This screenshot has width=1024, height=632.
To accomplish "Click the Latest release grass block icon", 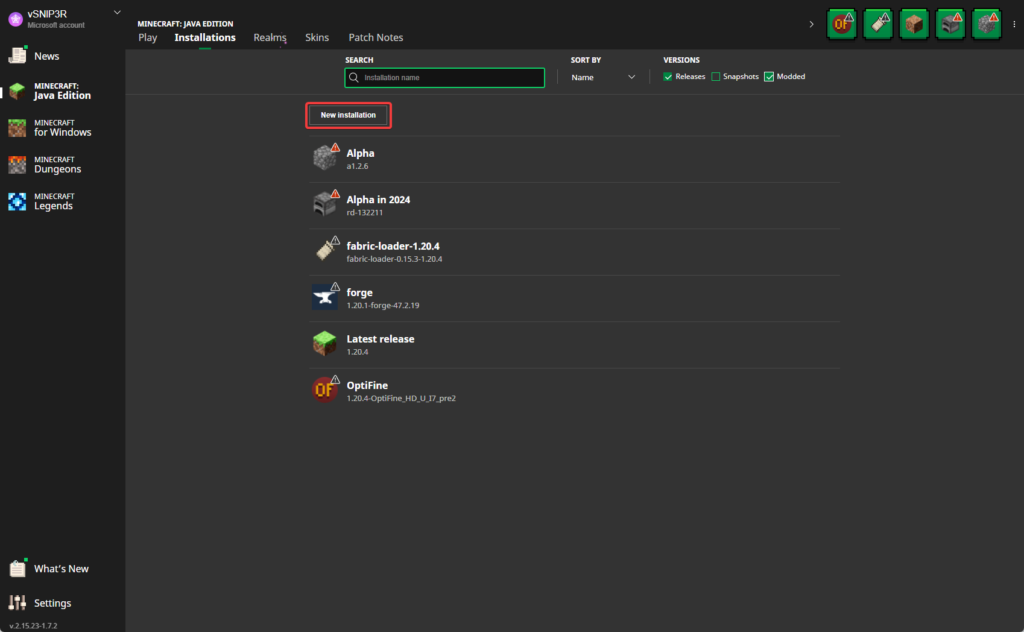I will click(324, 342).
